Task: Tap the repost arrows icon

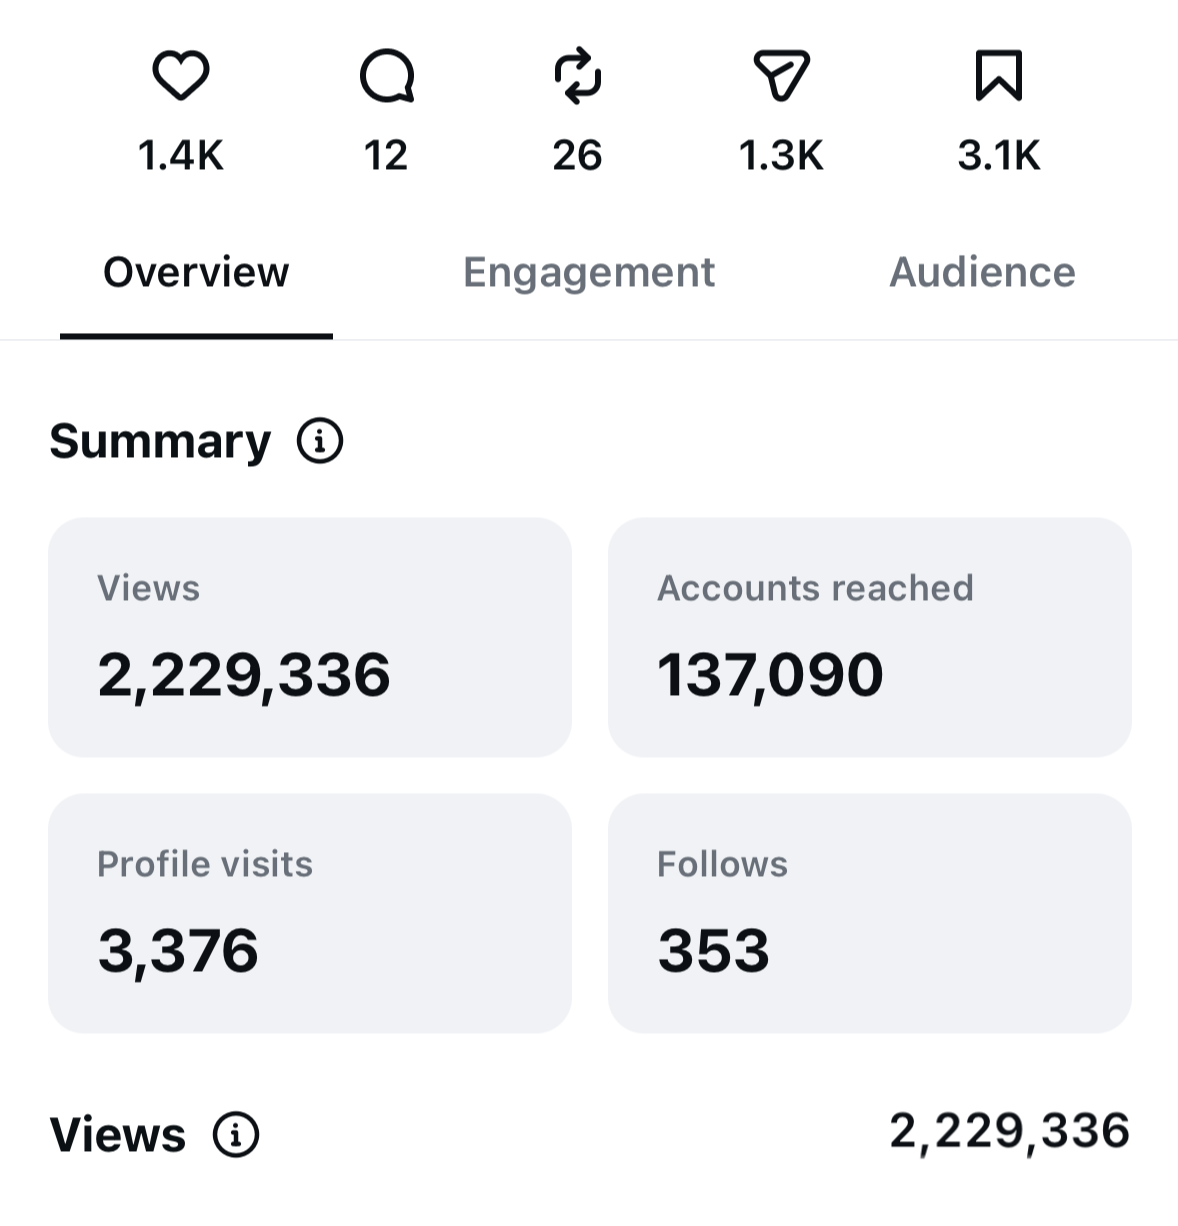Action: click(577, 76)
